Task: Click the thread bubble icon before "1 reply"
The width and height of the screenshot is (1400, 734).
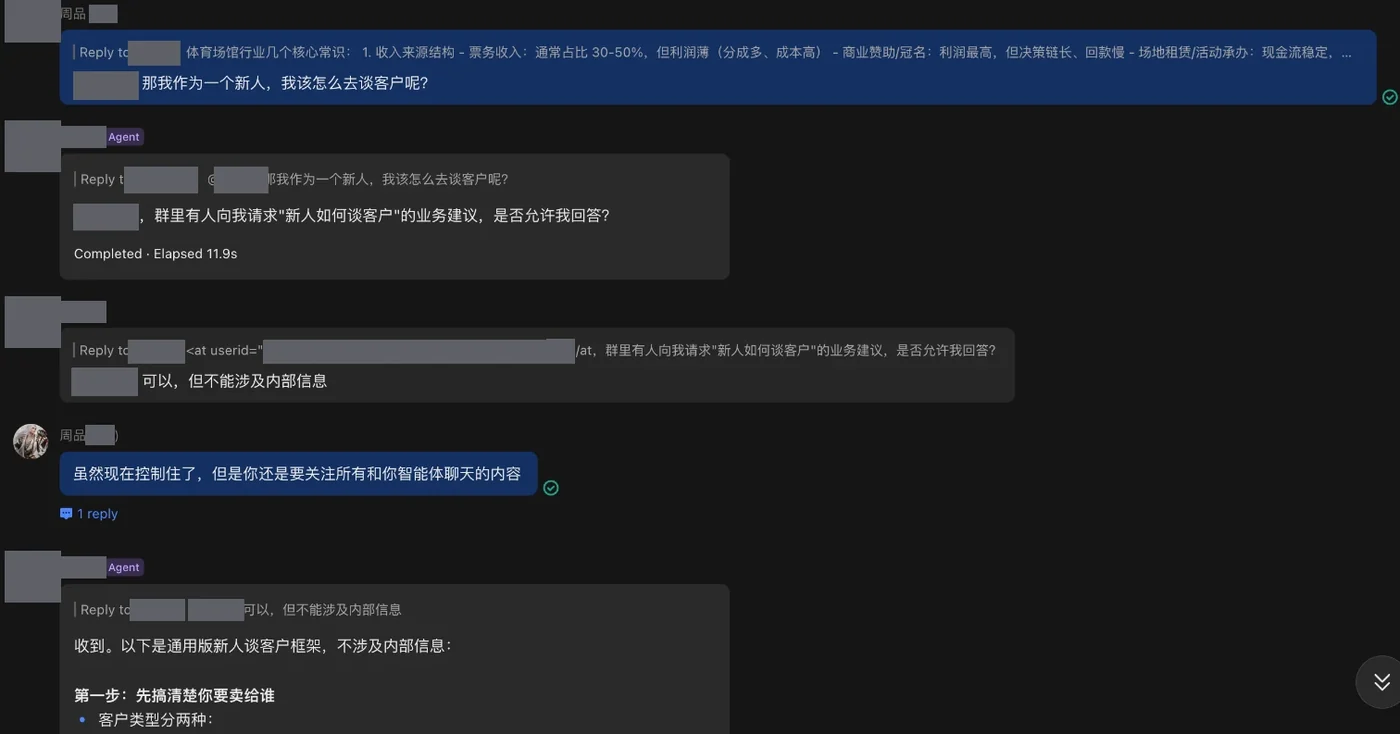Action: click(66, 514)
